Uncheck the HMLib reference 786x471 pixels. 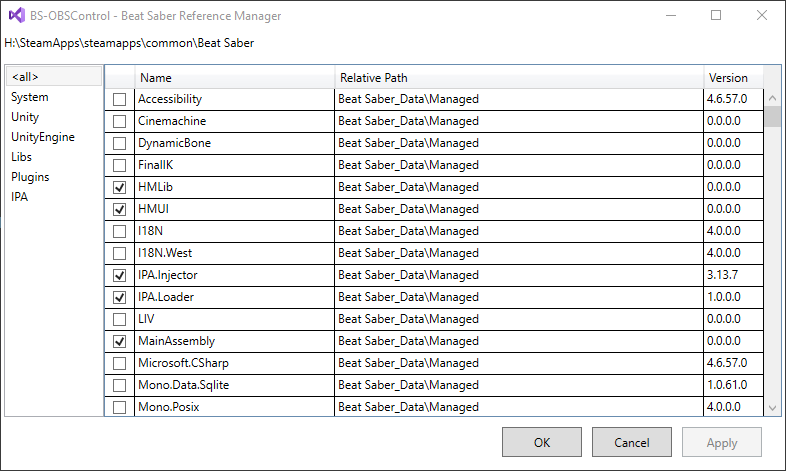119,187
